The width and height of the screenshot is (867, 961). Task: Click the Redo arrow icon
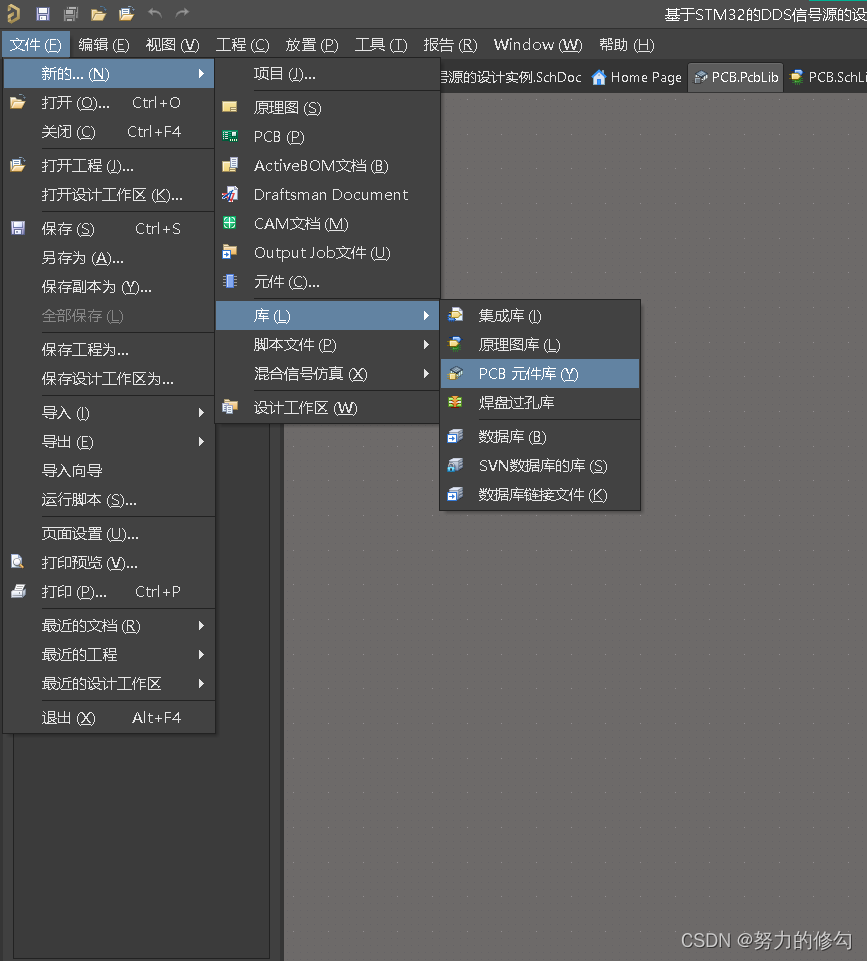coord(182,13)
